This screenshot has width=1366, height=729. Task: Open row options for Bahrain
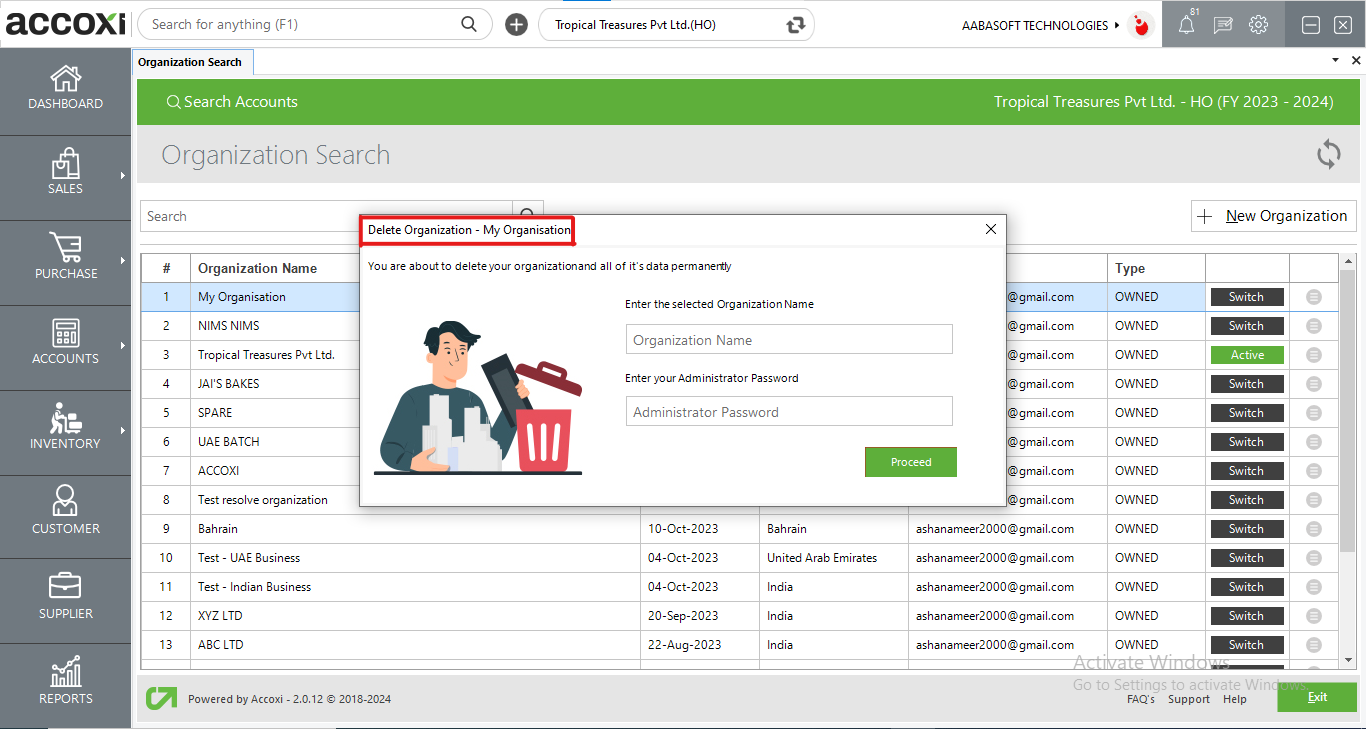pyautogui.click(x=1314, y=529)
